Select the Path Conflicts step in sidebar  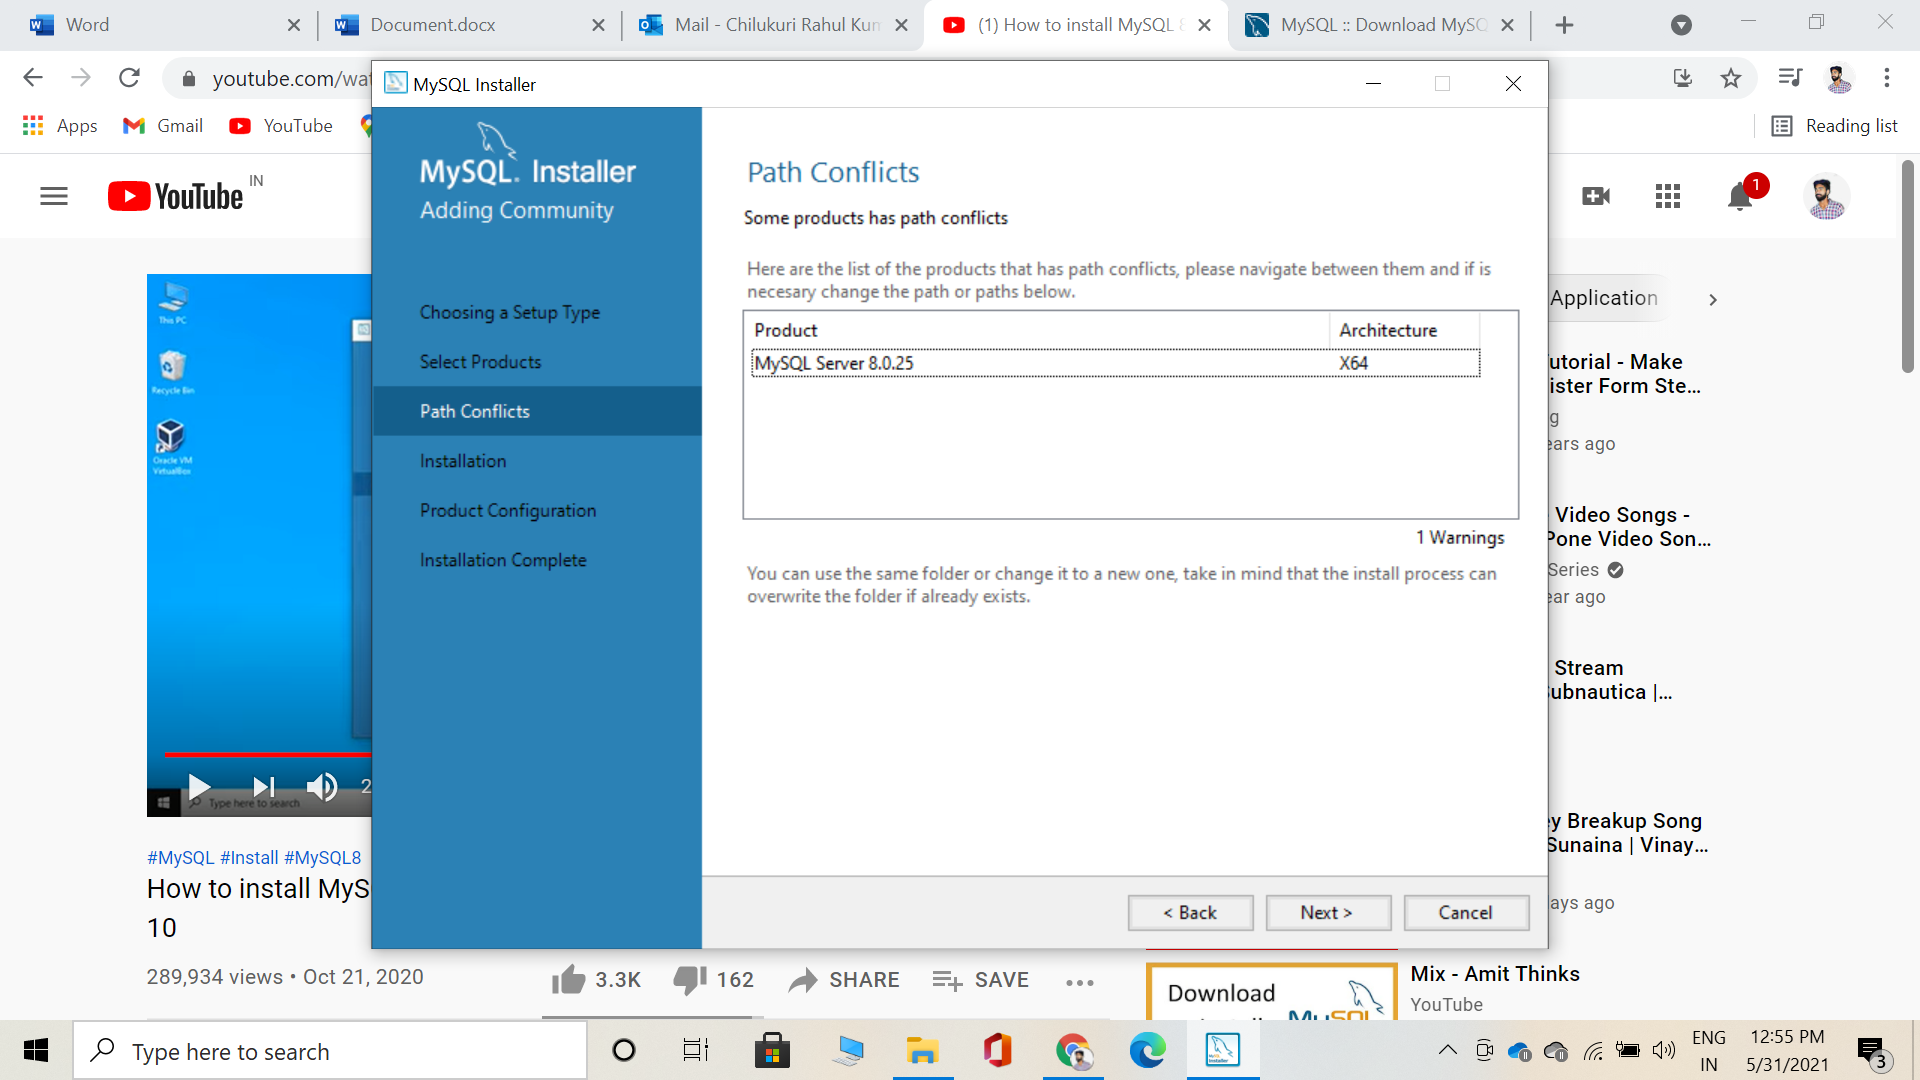pos(537,411)
